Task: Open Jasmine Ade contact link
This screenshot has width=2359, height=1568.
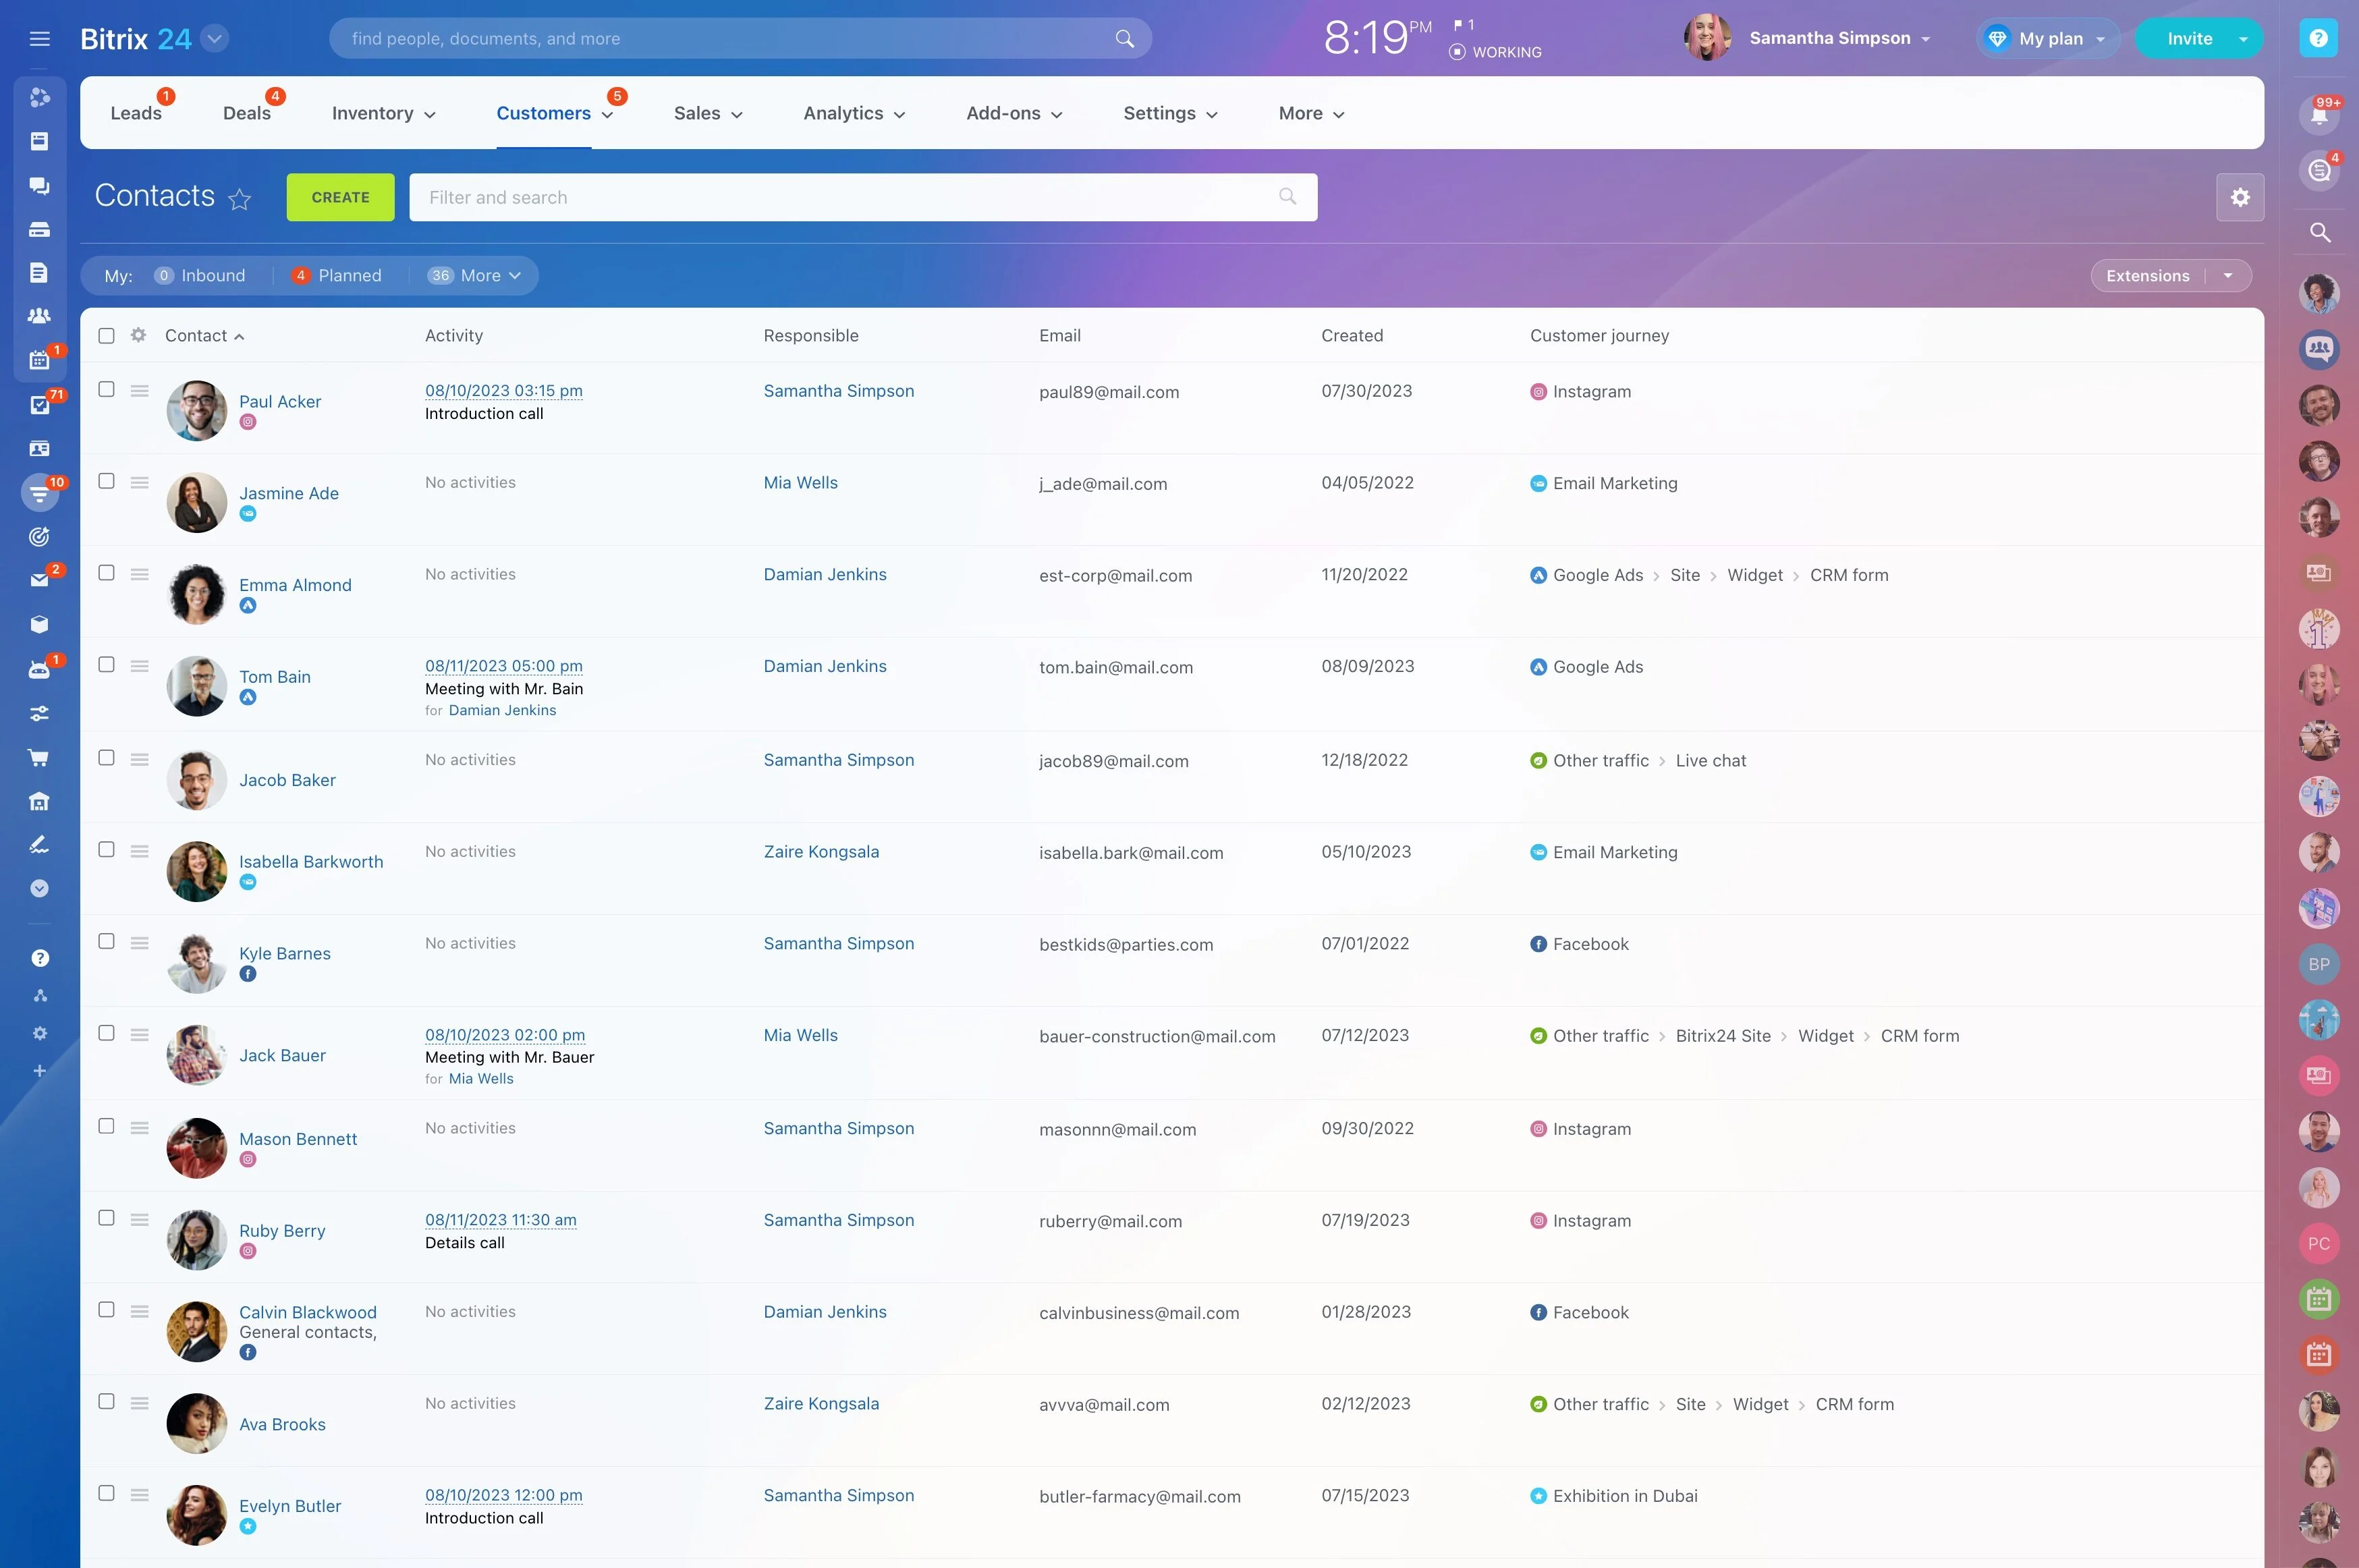Action: (x=288, y=493)
